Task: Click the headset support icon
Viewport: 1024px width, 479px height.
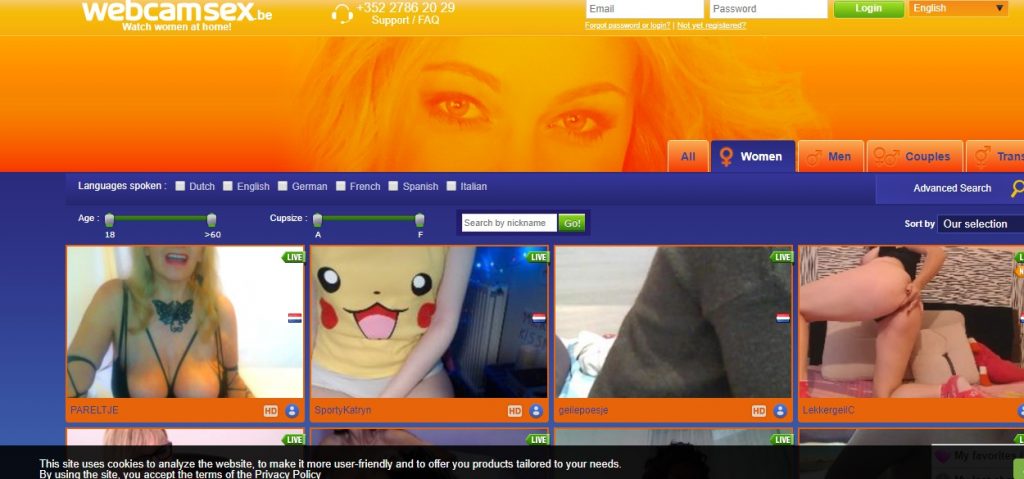Action: point(342,14)
